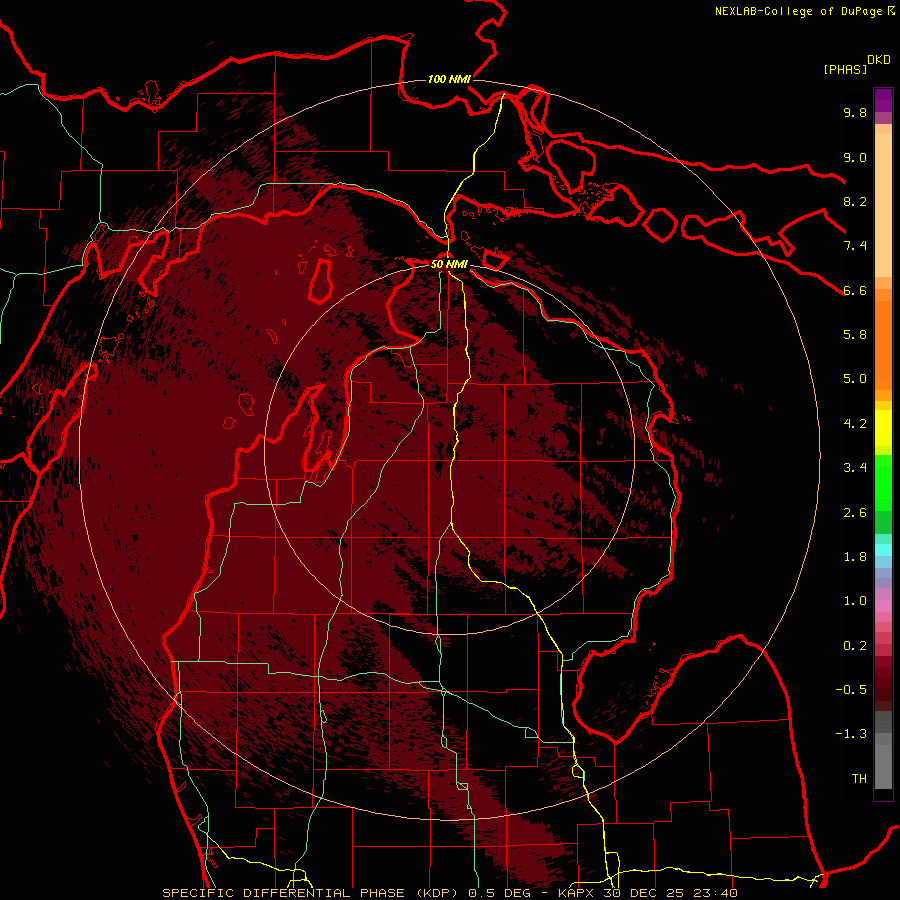Click the 2.6 legend value
This screenshot has width=900, height=900.
(x=855, y=513)
